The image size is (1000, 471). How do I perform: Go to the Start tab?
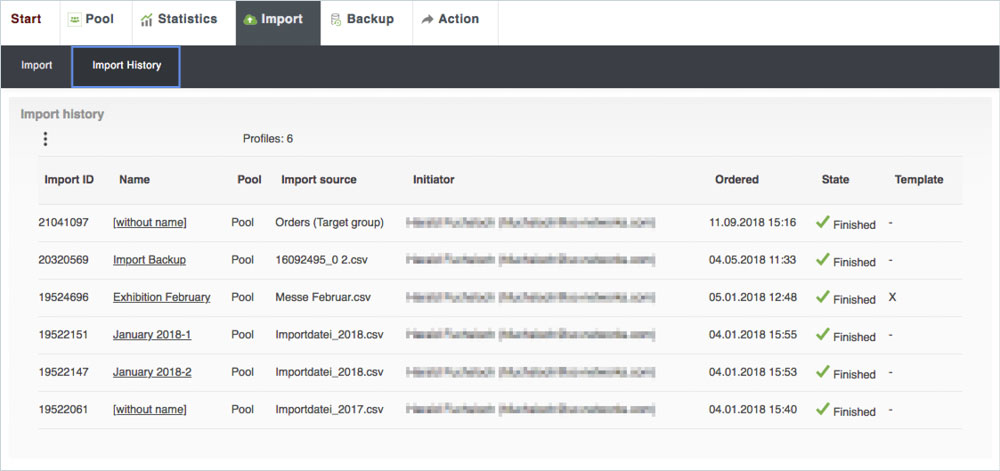coord(26,19)
